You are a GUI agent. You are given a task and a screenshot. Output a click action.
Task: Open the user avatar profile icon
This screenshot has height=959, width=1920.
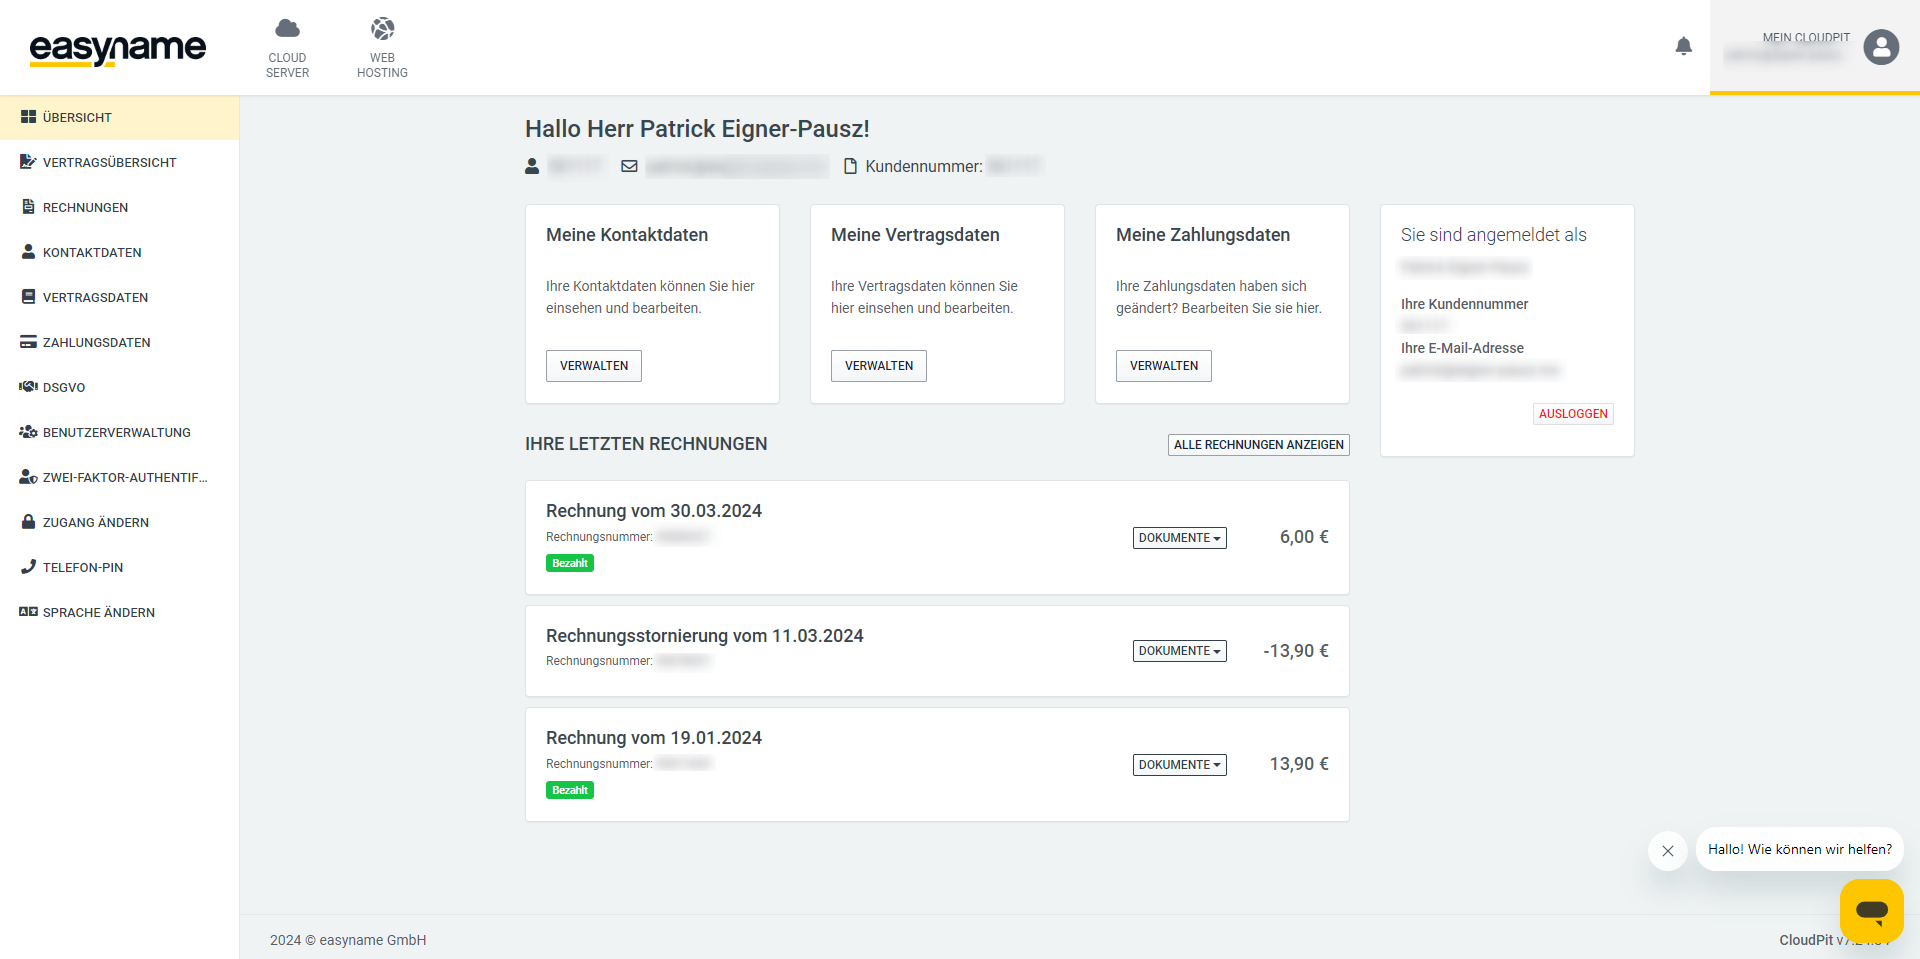[x=1880, y=47]
